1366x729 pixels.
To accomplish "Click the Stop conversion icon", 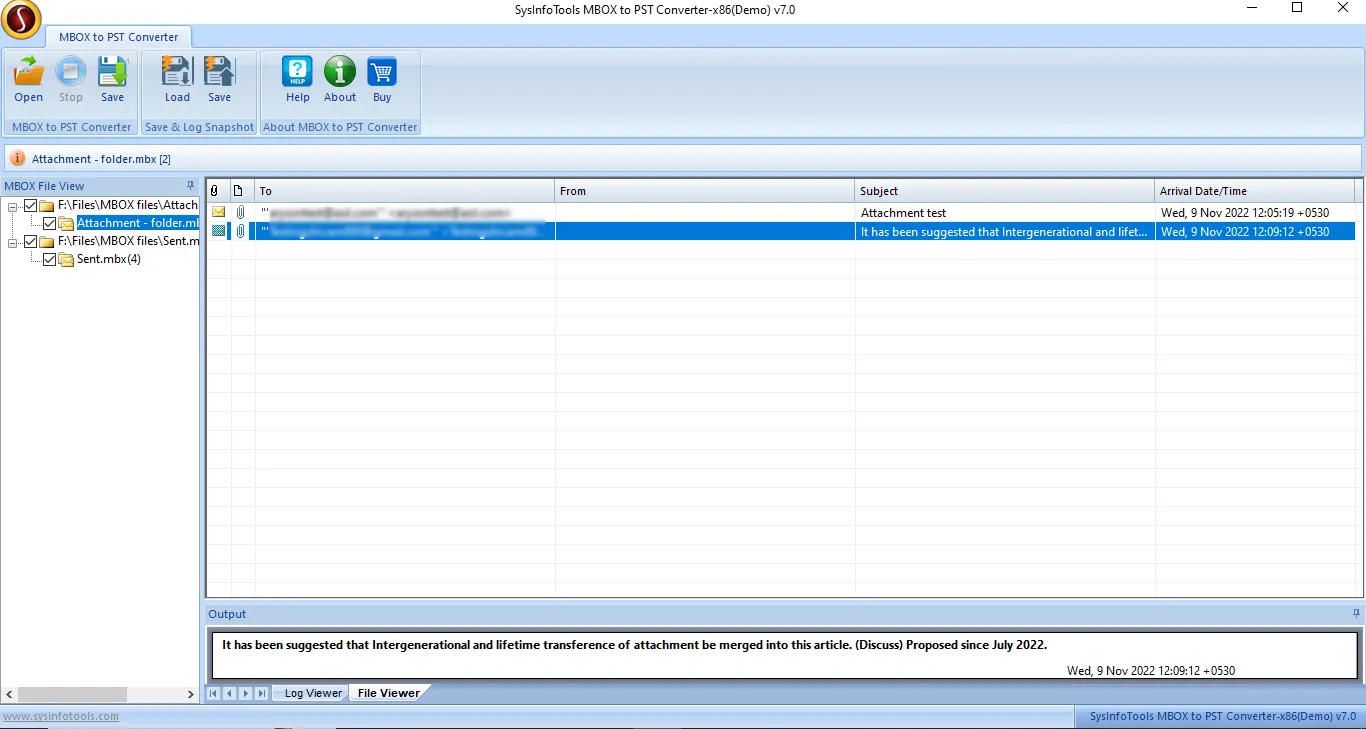I will (70, 73).
